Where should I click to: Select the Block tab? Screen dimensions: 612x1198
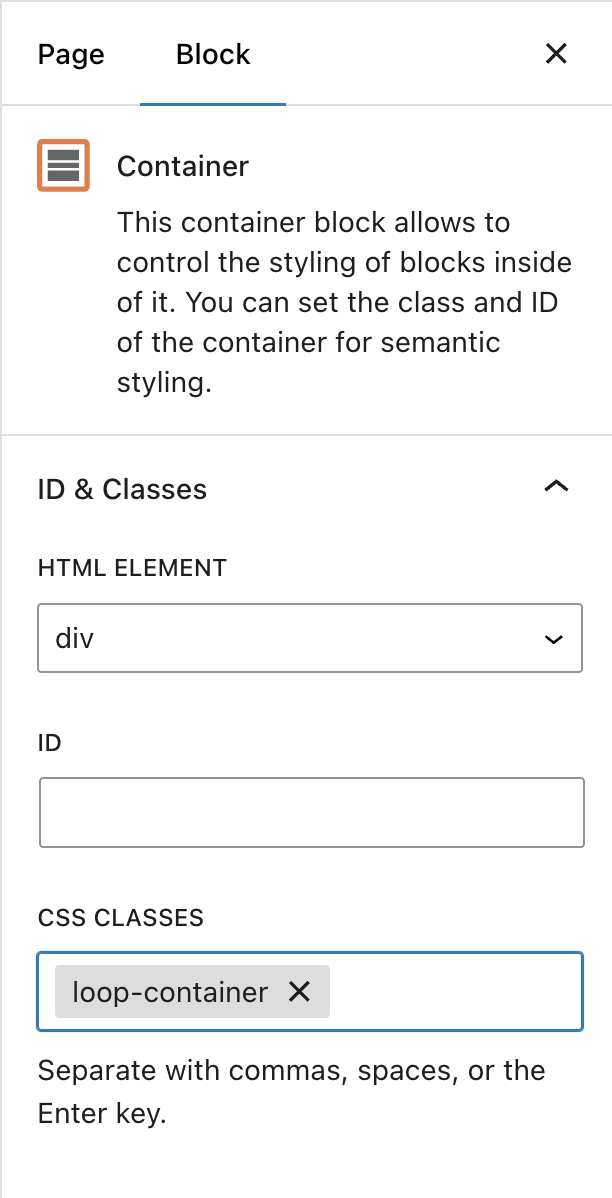(213, 54)
